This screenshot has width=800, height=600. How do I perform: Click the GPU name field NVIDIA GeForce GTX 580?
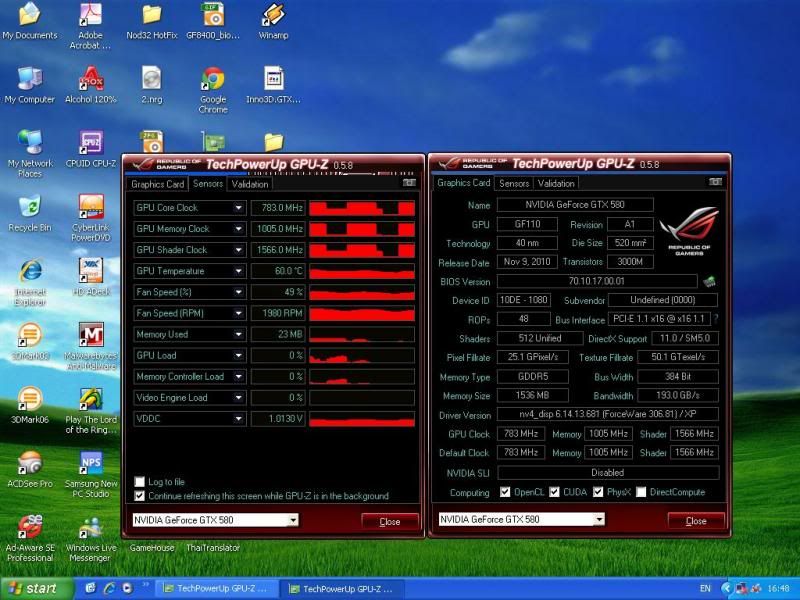[574, 205]
